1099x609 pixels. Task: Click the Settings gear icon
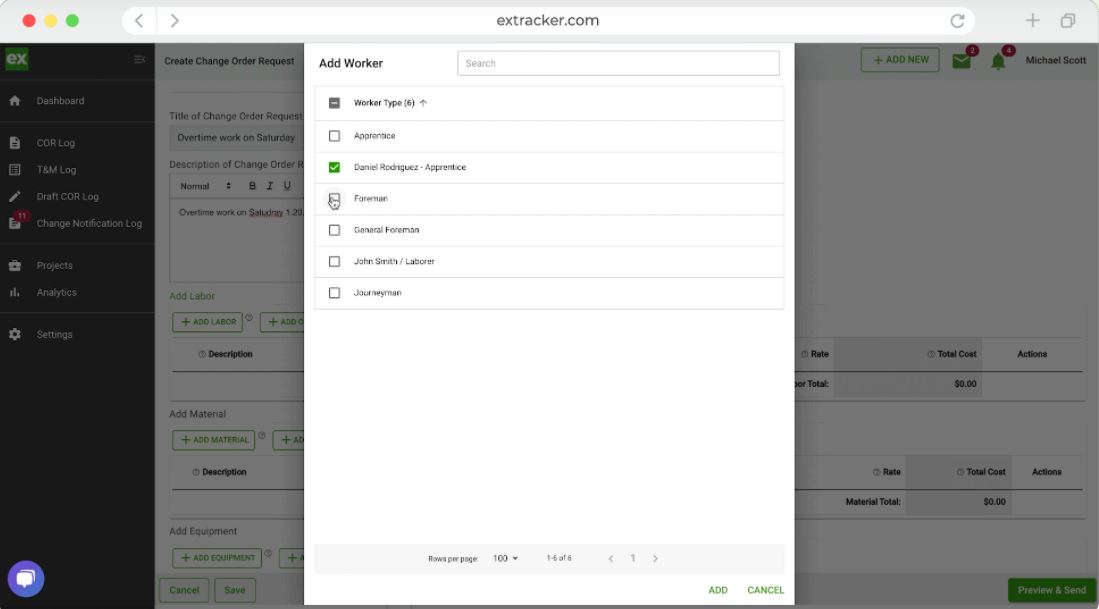(x=14, y=333)
